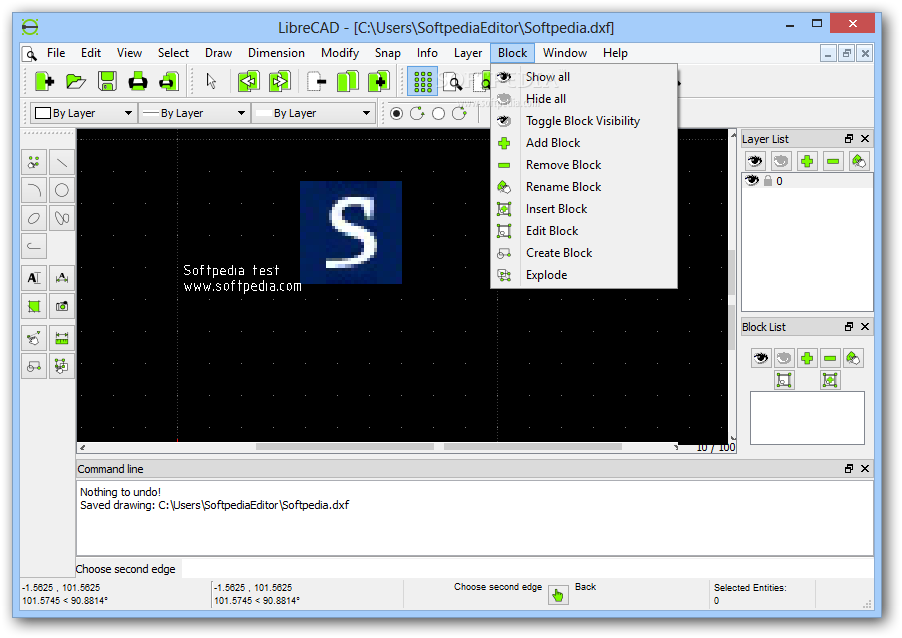Select the pointer arrow tool in toolbar

(x=211, y=82)
